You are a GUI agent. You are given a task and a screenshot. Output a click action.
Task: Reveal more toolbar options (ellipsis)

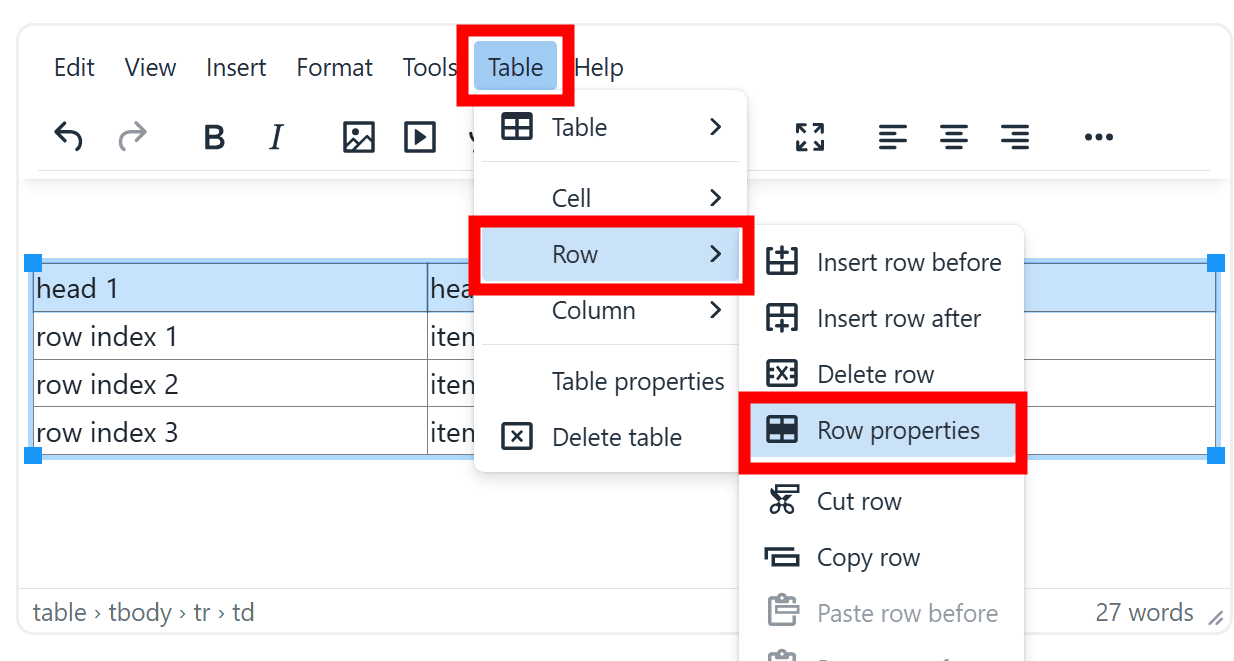click(x=1098, y=137)
